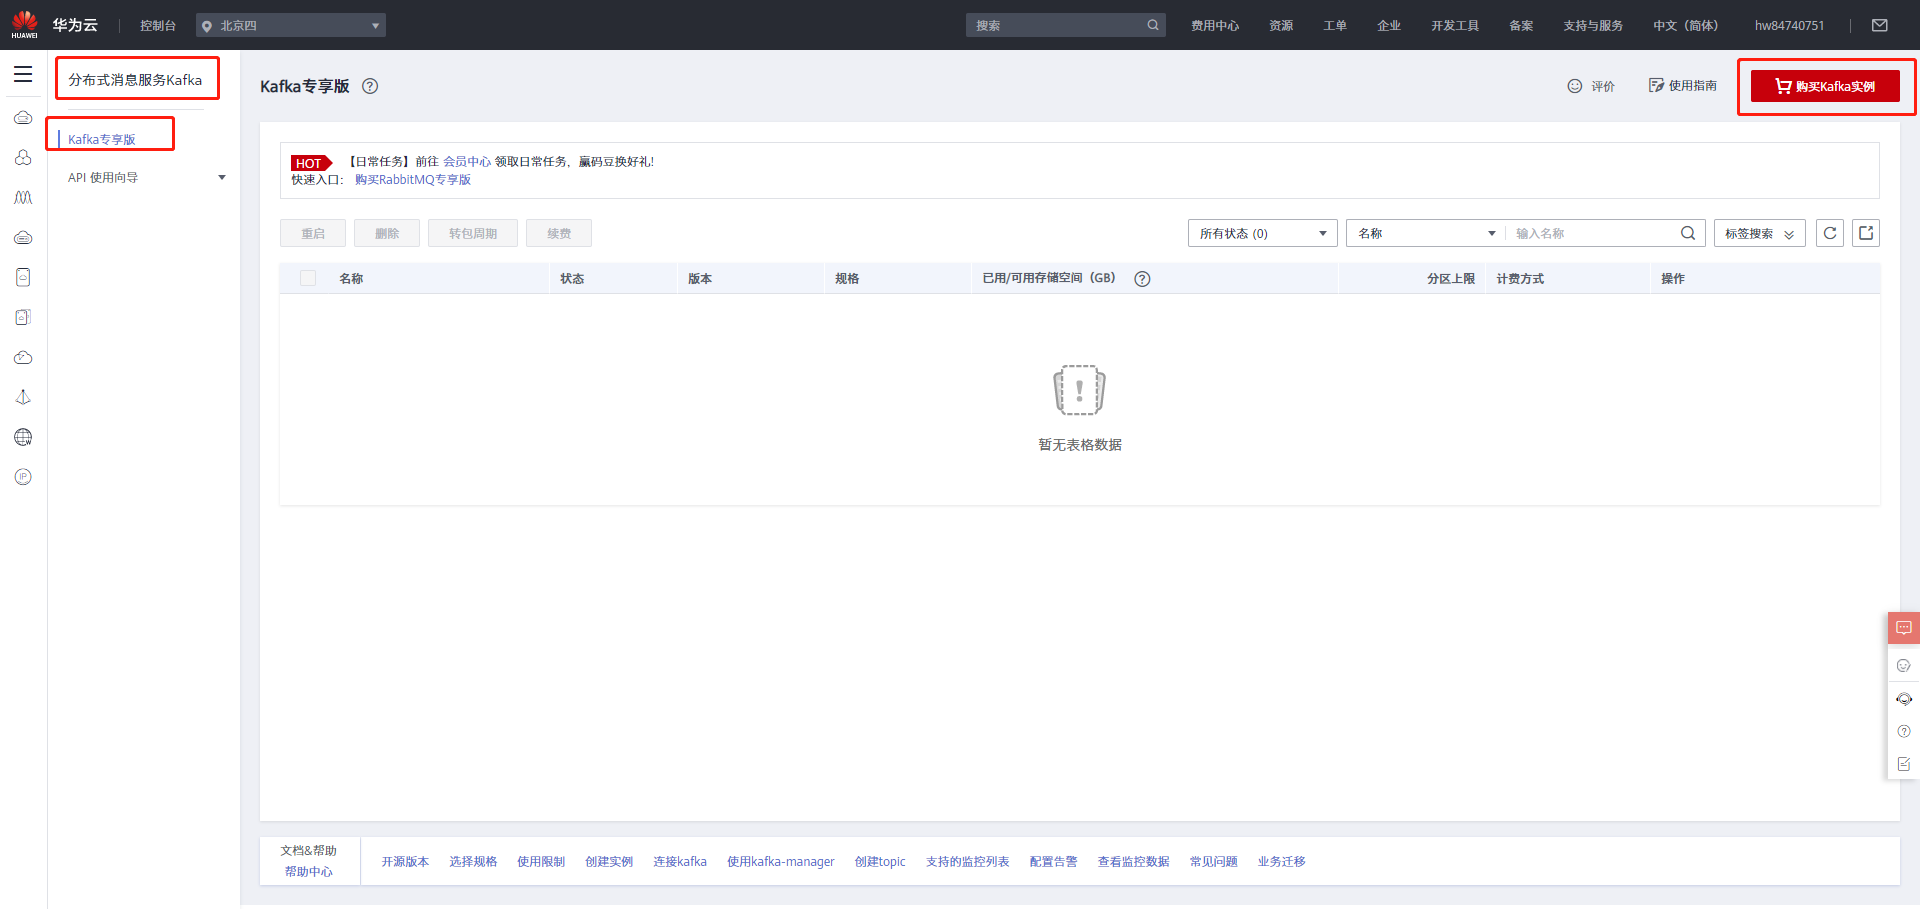Open the IP icon in the service sidebar
The image size is (1920, 909).
23,477
